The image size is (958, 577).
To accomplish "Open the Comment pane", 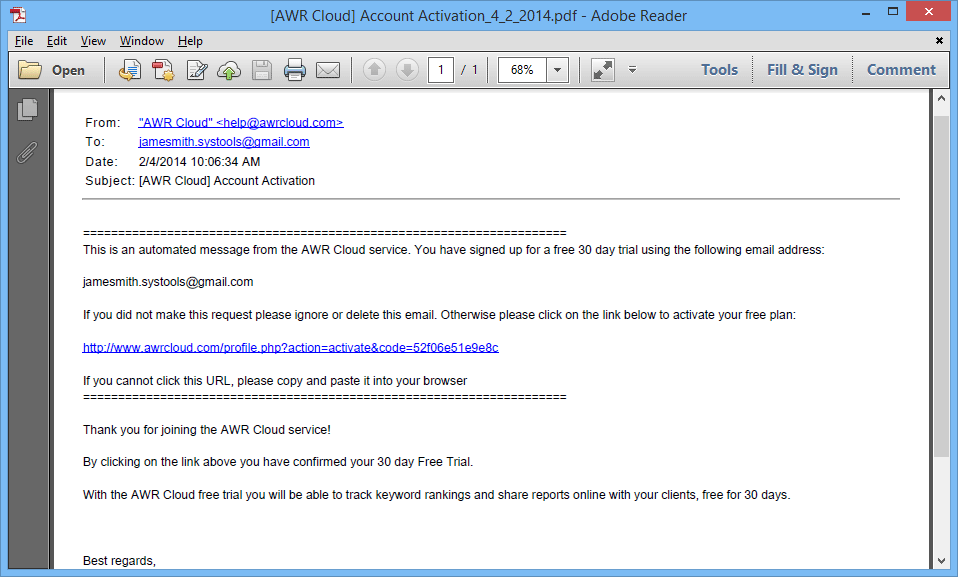I will coord(901,70).
